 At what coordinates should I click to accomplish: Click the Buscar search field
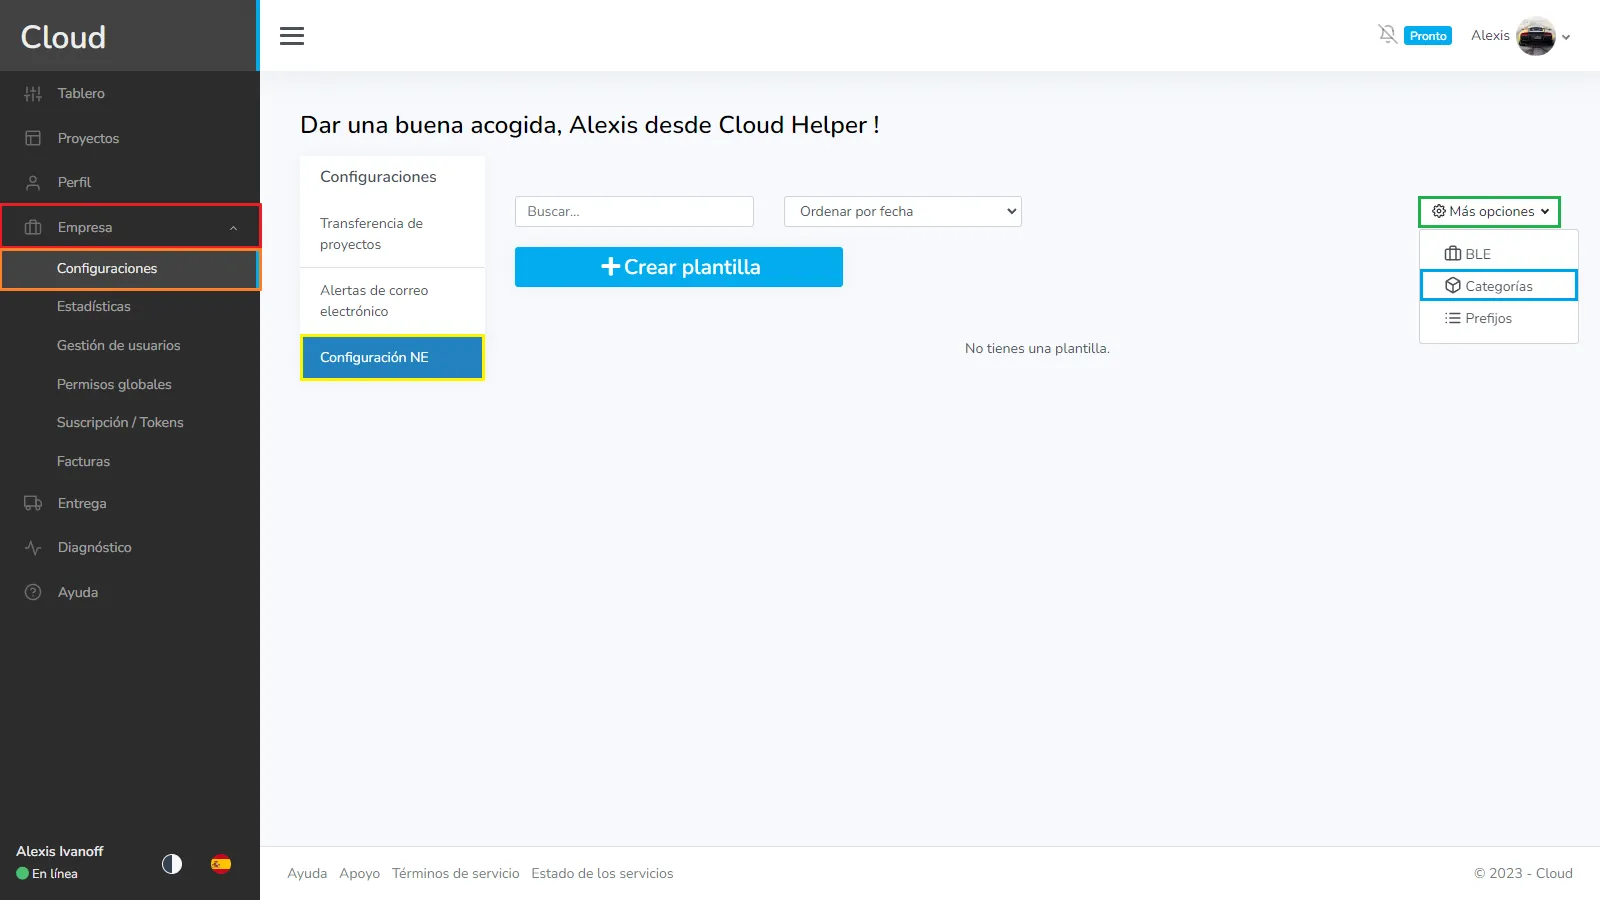[x=634, y=212]
